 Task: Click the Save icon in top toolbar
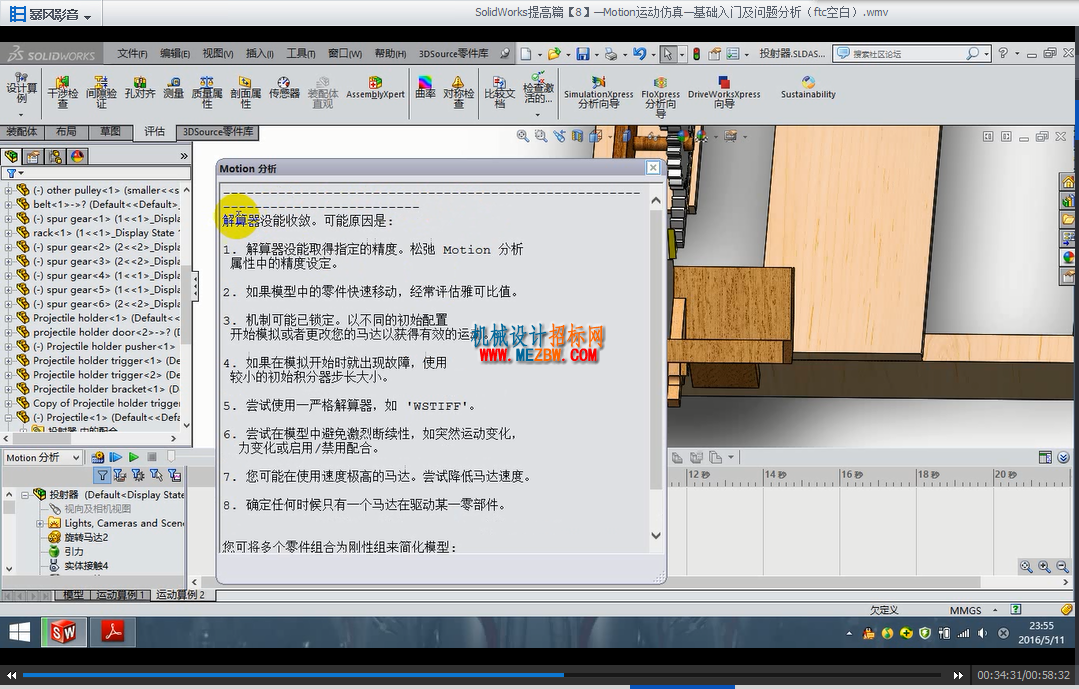click(583, 54)
